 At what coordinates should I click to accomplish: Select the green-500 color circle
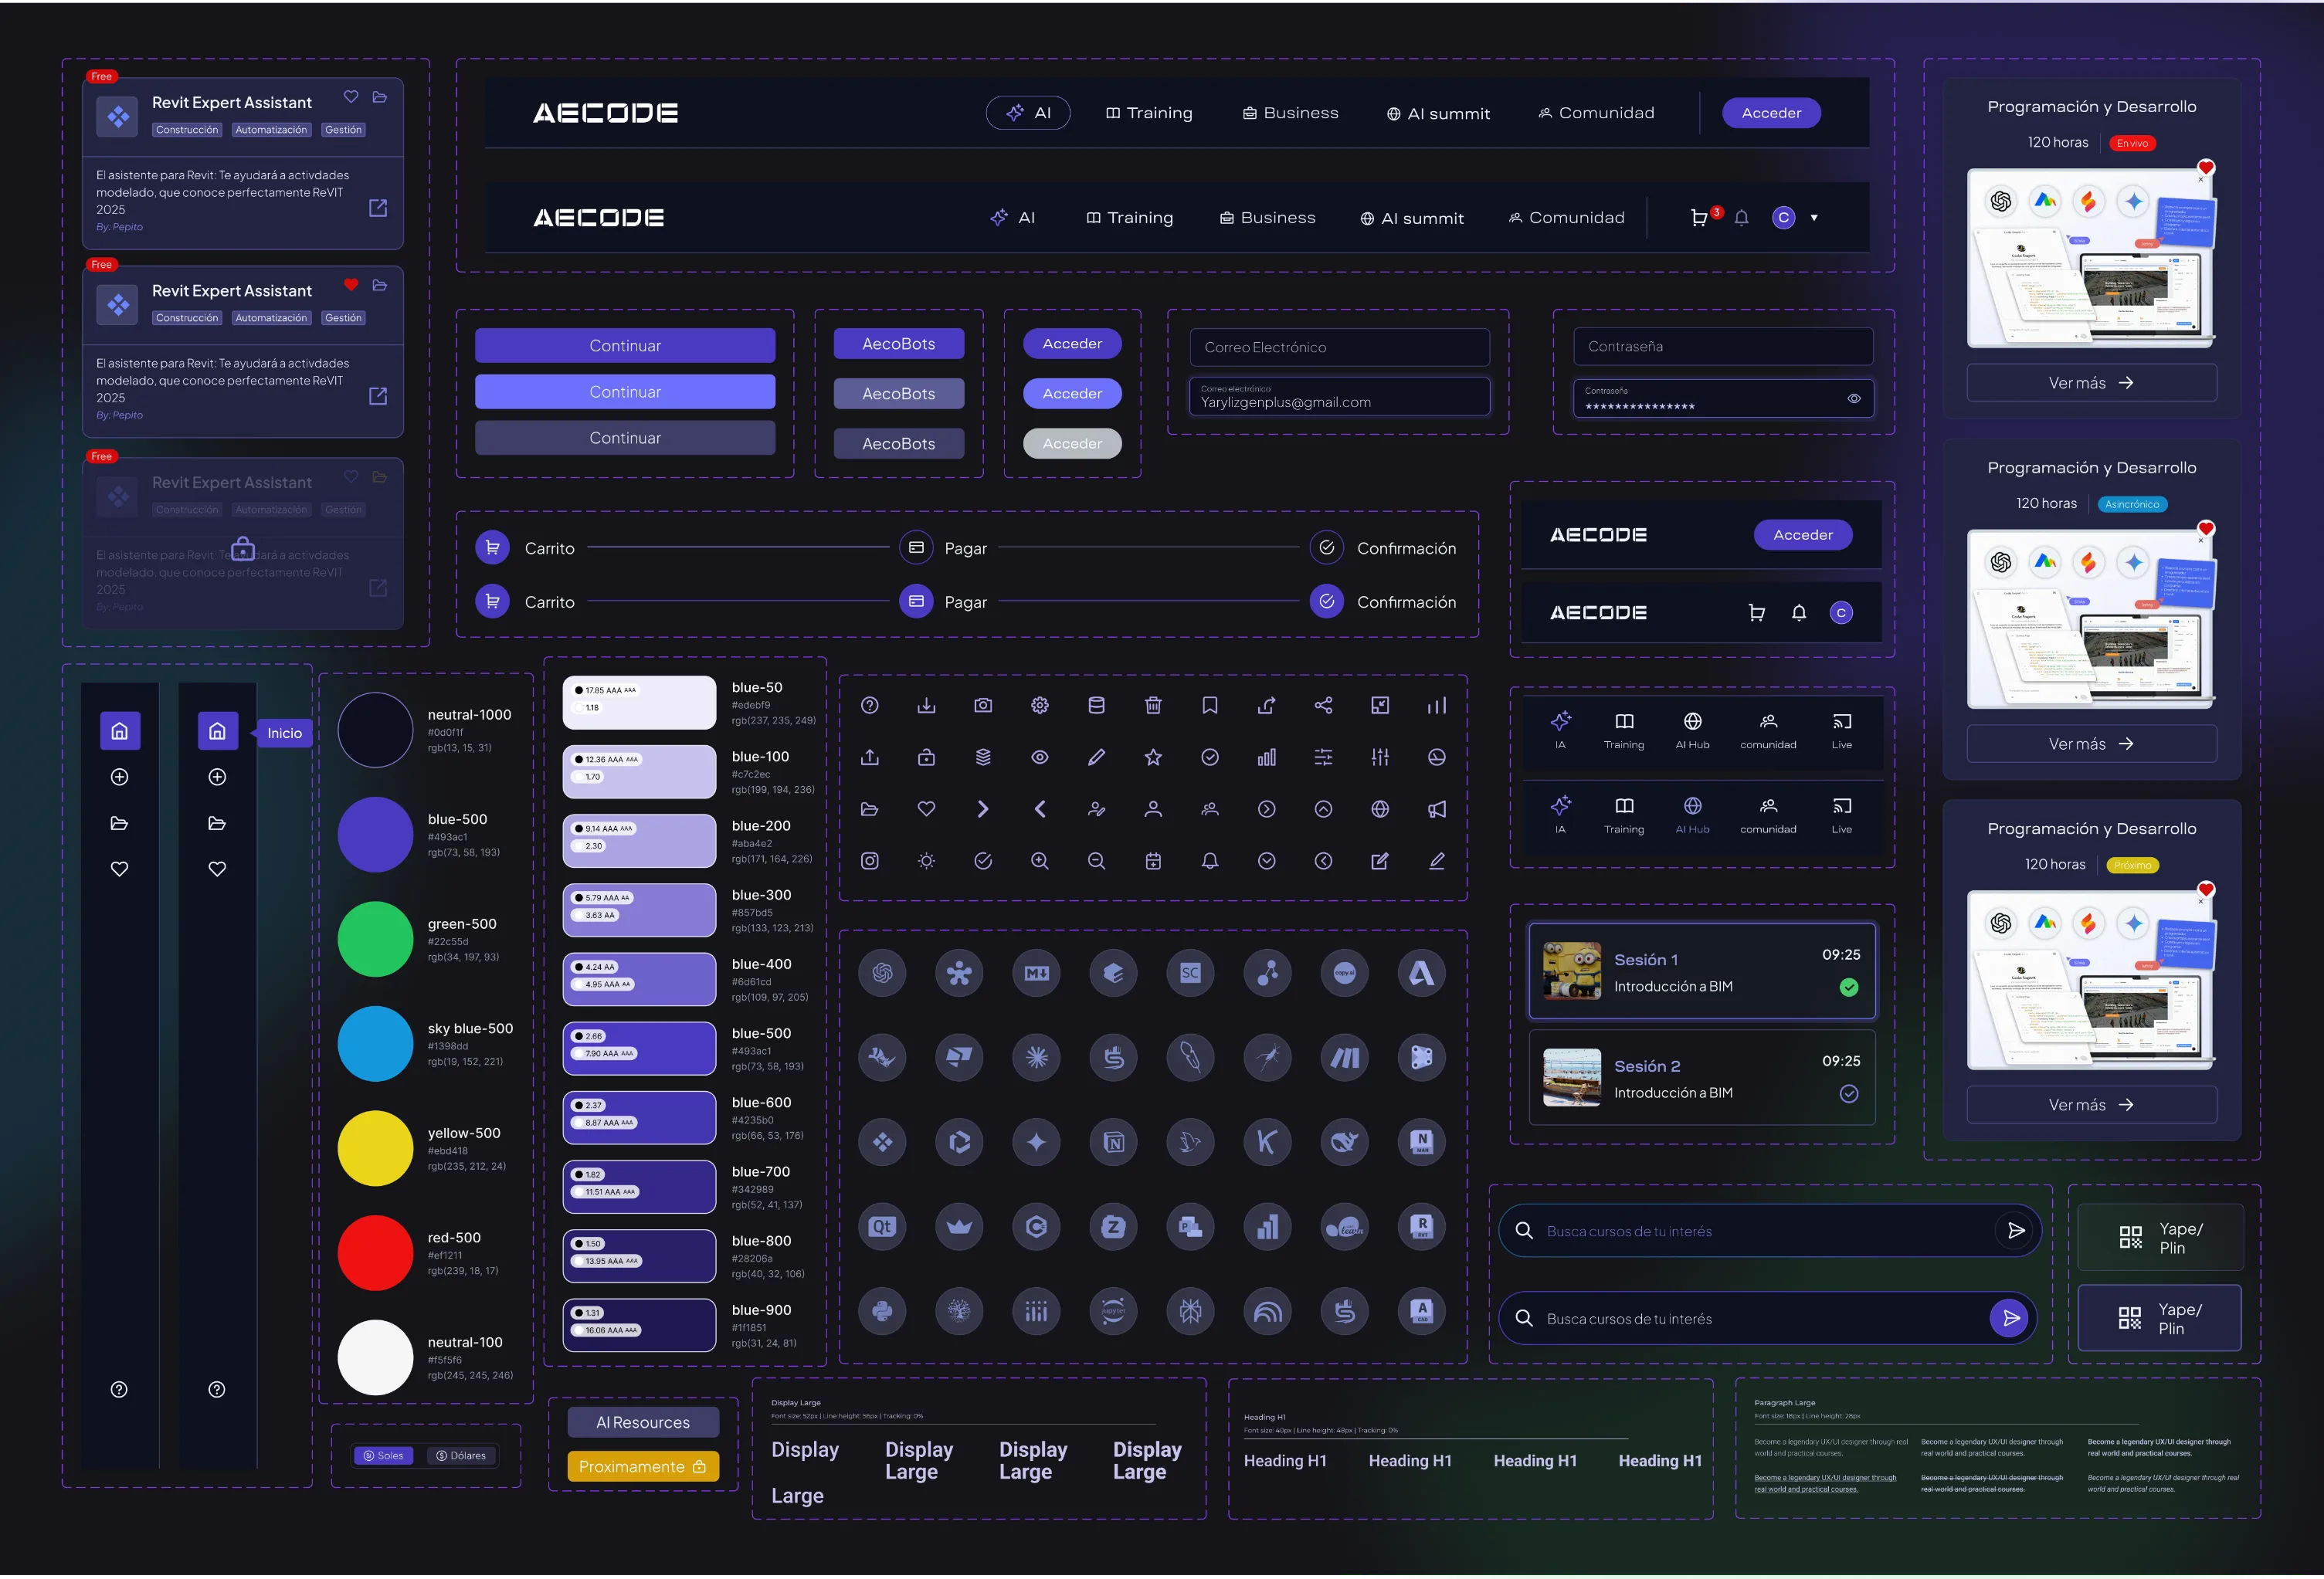coord(375,939)
